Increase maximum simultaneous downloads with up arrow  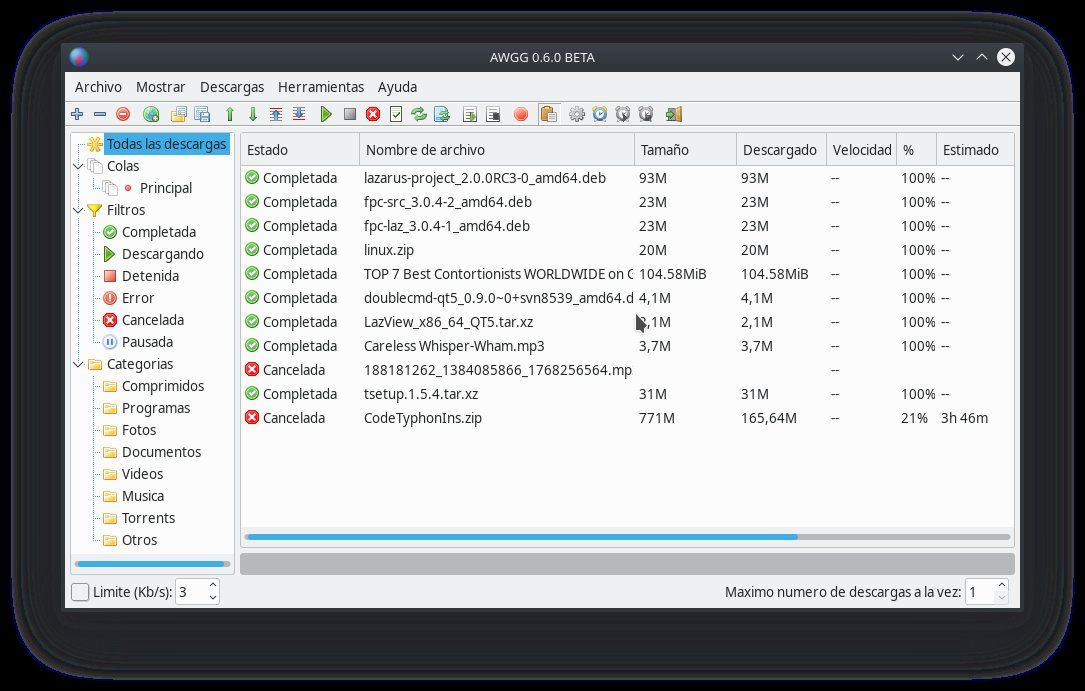coord(1001,586)
